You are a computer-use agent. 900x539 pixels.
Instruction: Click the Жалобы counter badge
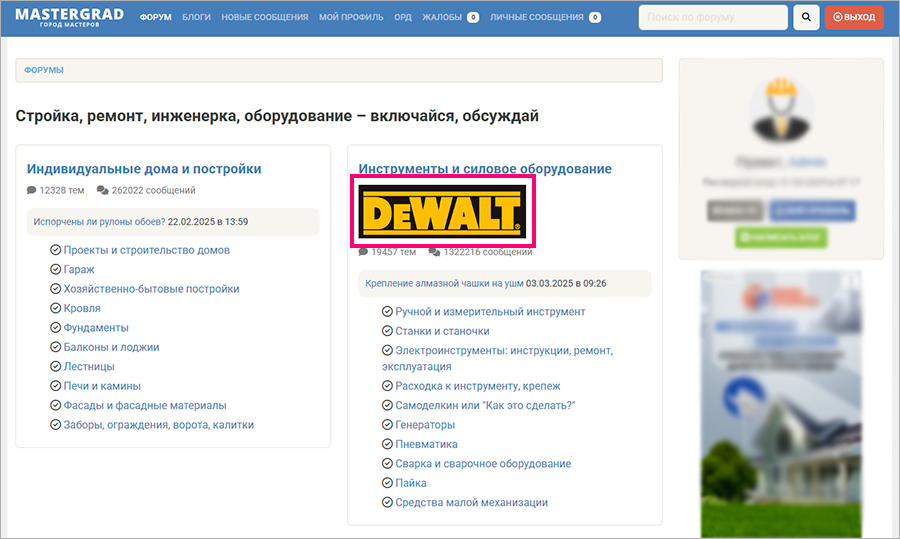click(x=473, y=17)
